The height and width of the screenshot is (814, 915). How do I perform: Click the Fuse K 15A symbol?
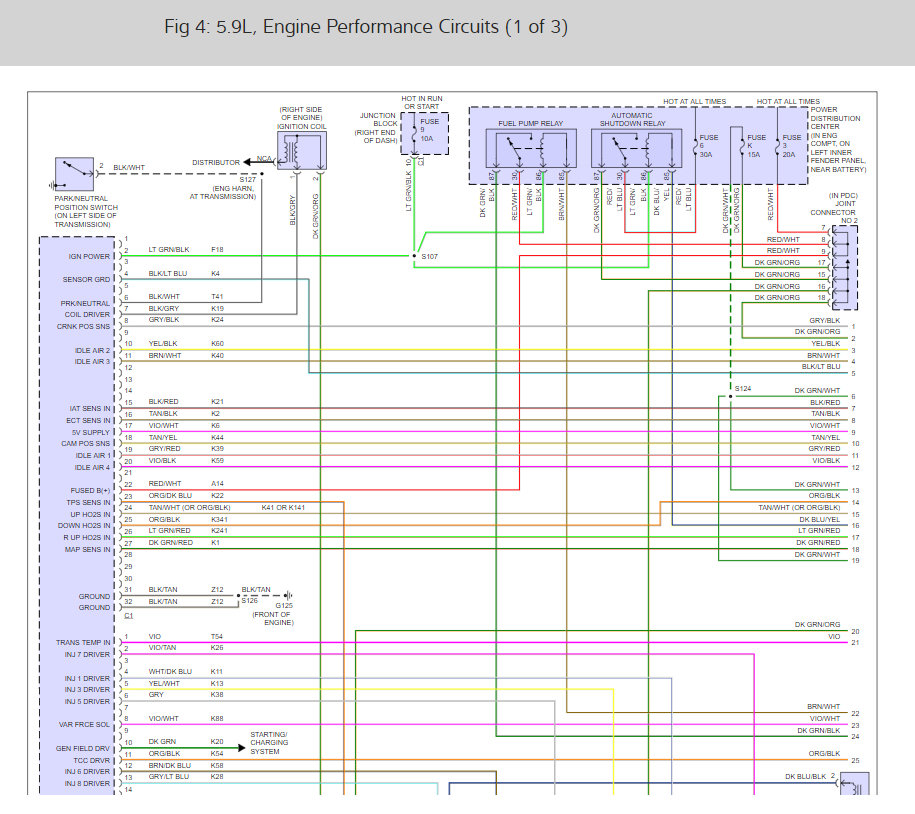coord(742,146)
